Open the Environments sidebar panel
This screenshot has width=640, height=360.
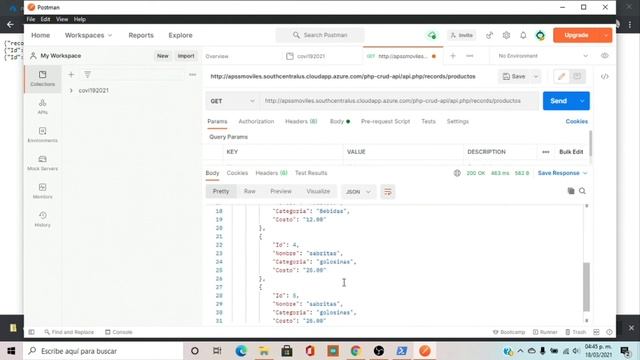[x=42, y=135]
